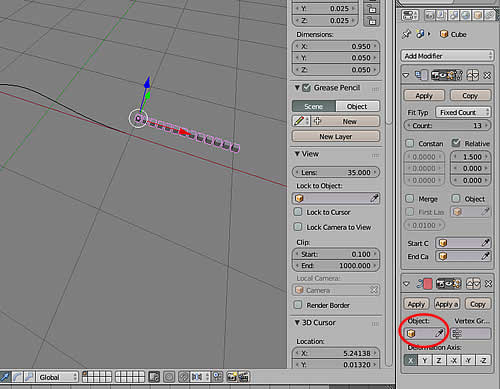Toggle the Relative offset checkbox
Viewport: 500px width, 389px height.
tap(456, 143)
